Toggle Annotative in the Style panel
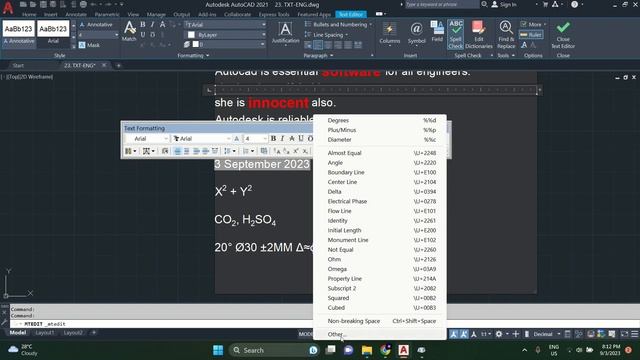 coord(96,24)
